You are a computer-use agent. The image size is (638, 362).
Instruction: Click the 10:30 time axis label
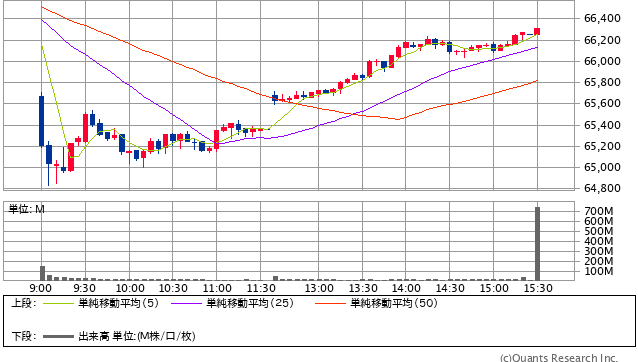point(173,288)
